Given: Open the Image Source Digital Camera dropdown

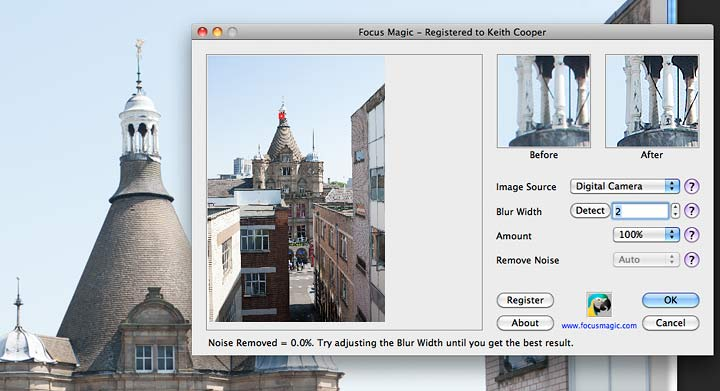Looking at the screenshot, I should click(x=624, y=186).
